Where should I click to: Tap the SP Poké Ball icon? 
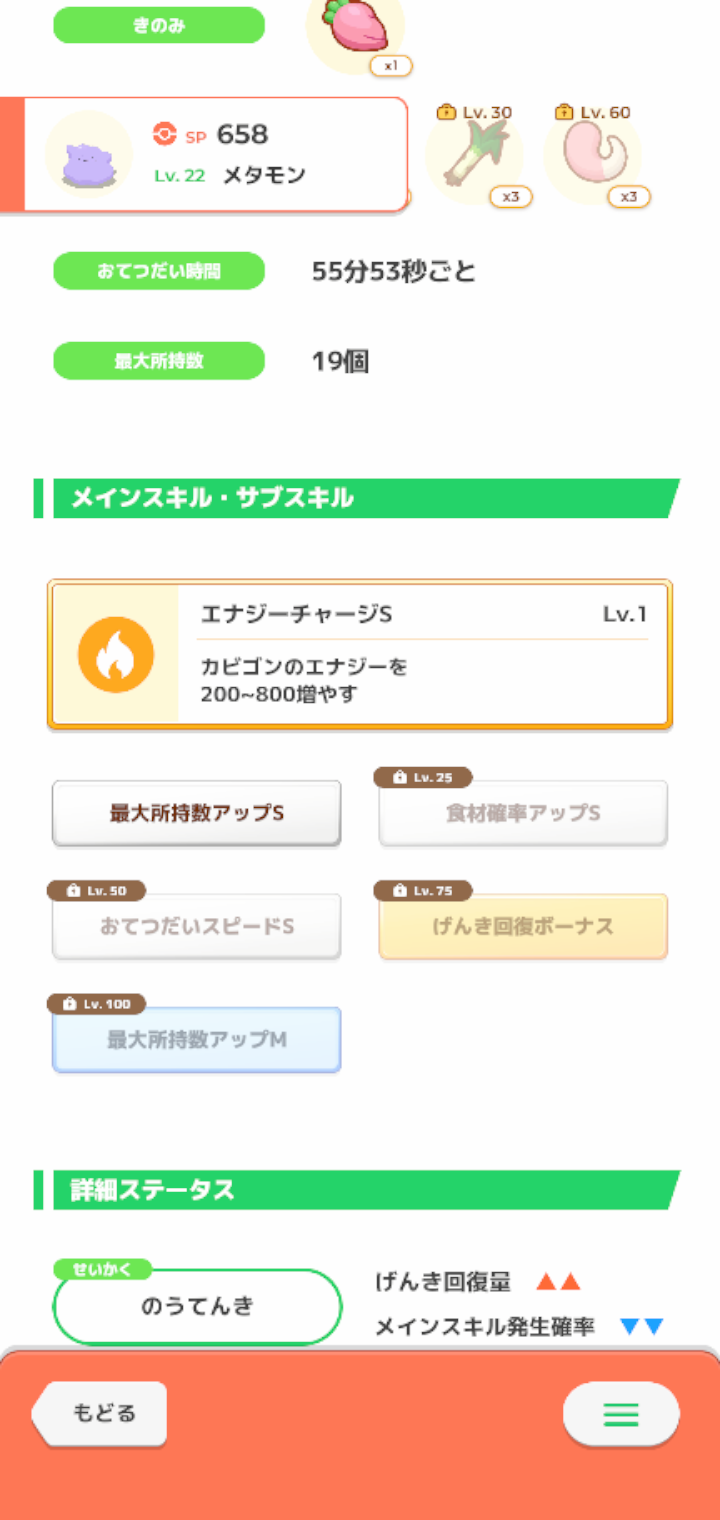coord(165,134)
